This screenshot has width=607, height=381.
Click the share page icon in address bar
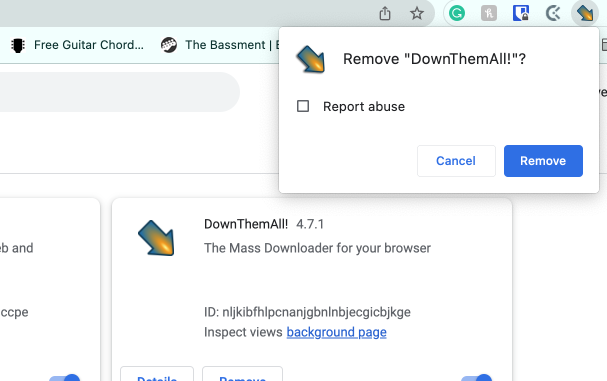pos(385,14)
